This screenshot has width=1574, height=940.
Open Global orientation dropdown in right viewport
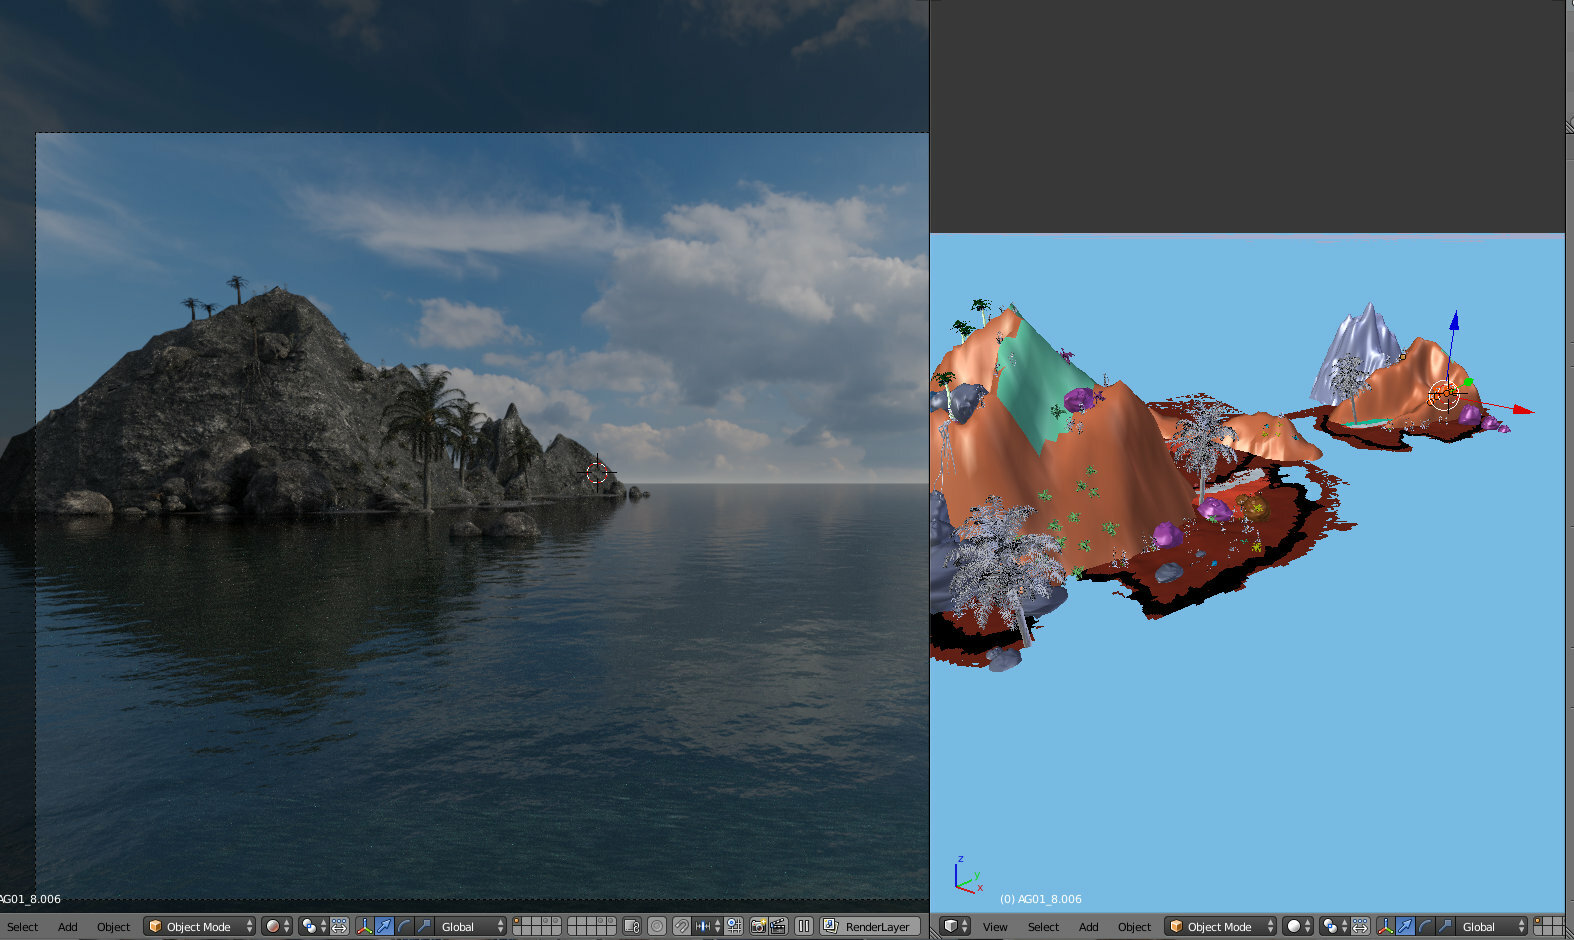click(x=1492, y=927)
